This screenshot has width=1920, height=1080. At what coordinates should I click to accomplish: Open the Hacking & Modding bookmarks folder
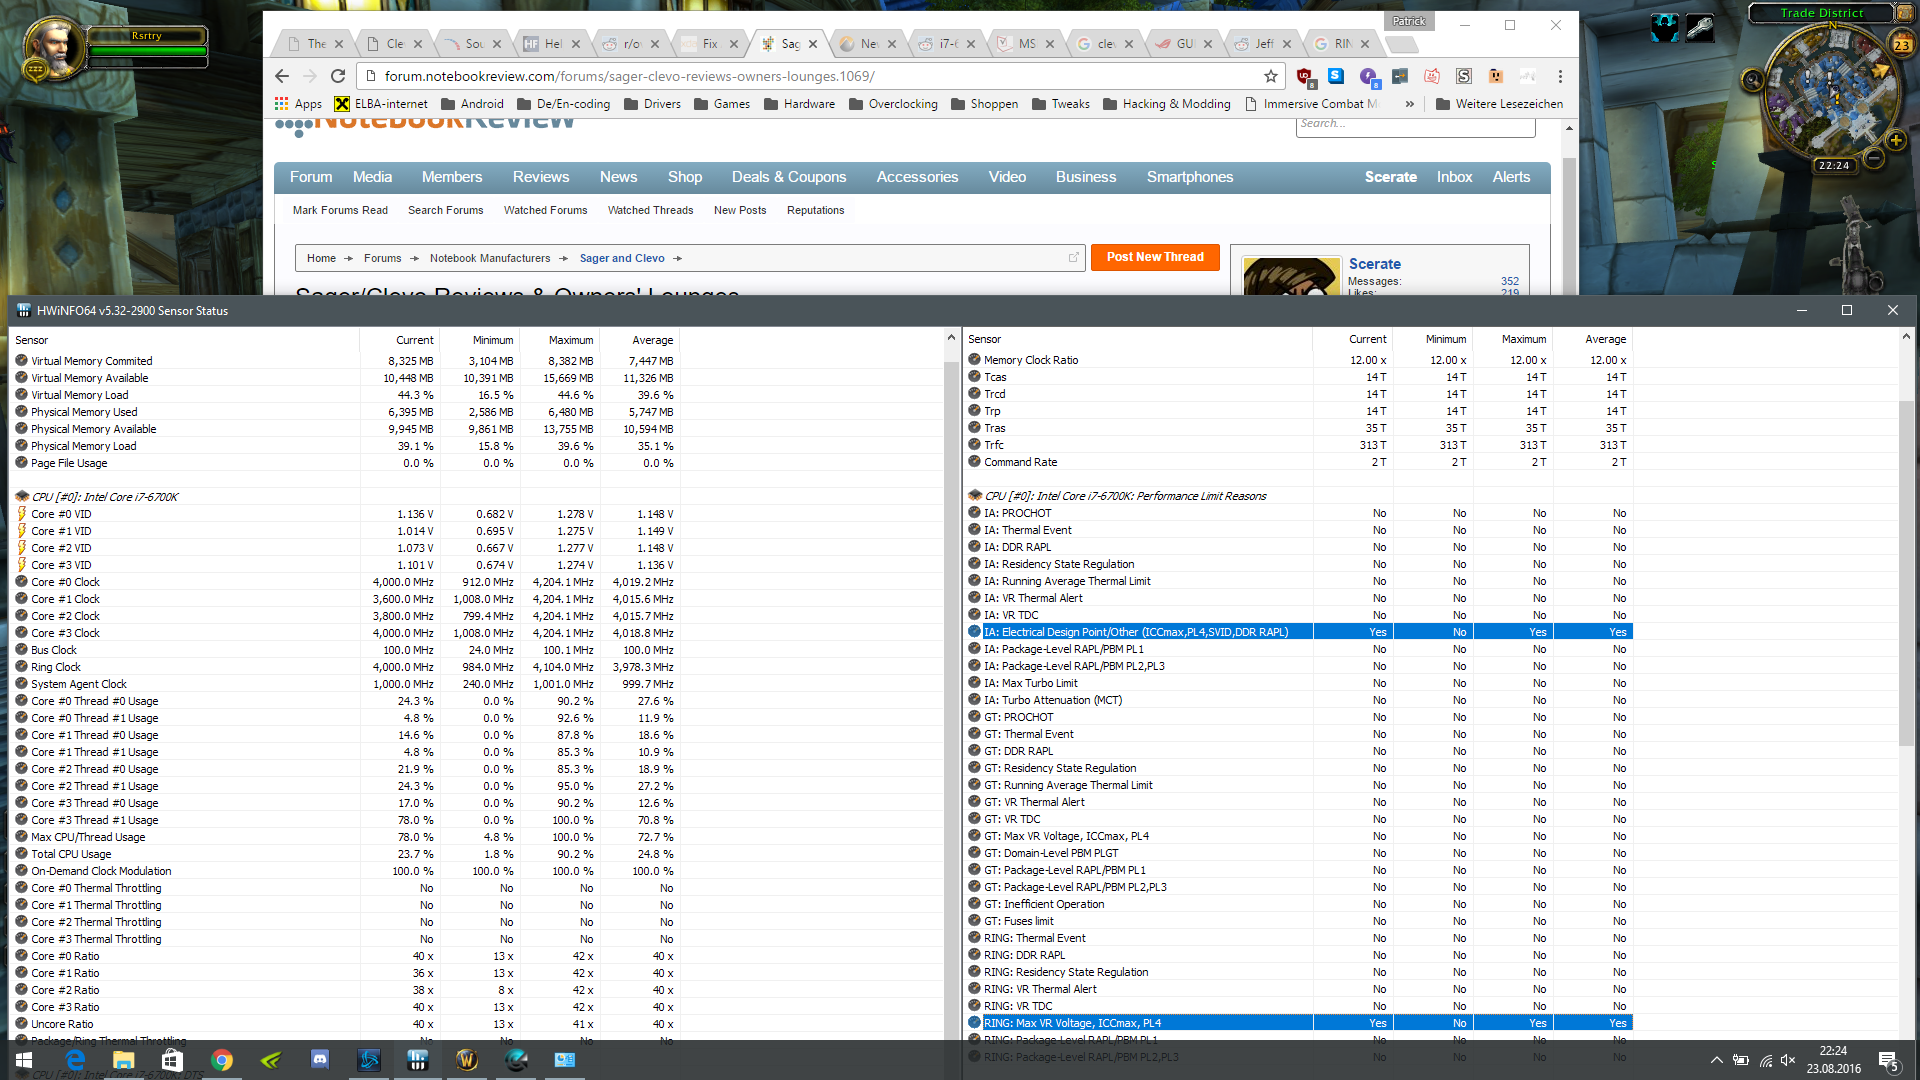point(1166,104)
